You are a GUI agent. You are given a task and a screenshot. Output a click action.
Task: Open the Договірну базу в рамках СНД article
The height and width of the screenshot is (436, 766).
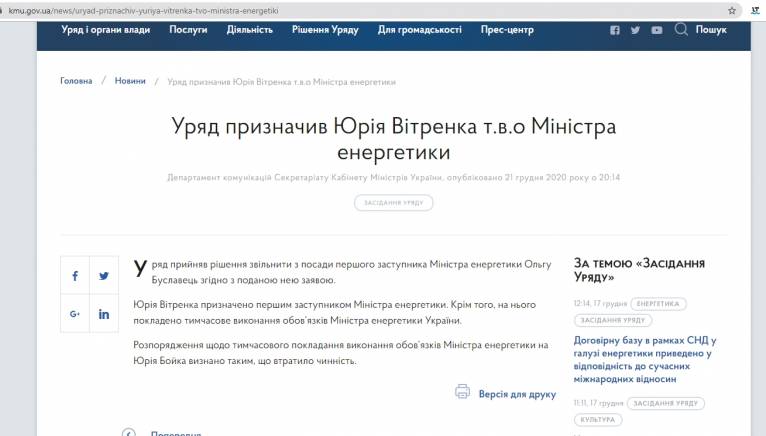(644, 359)
